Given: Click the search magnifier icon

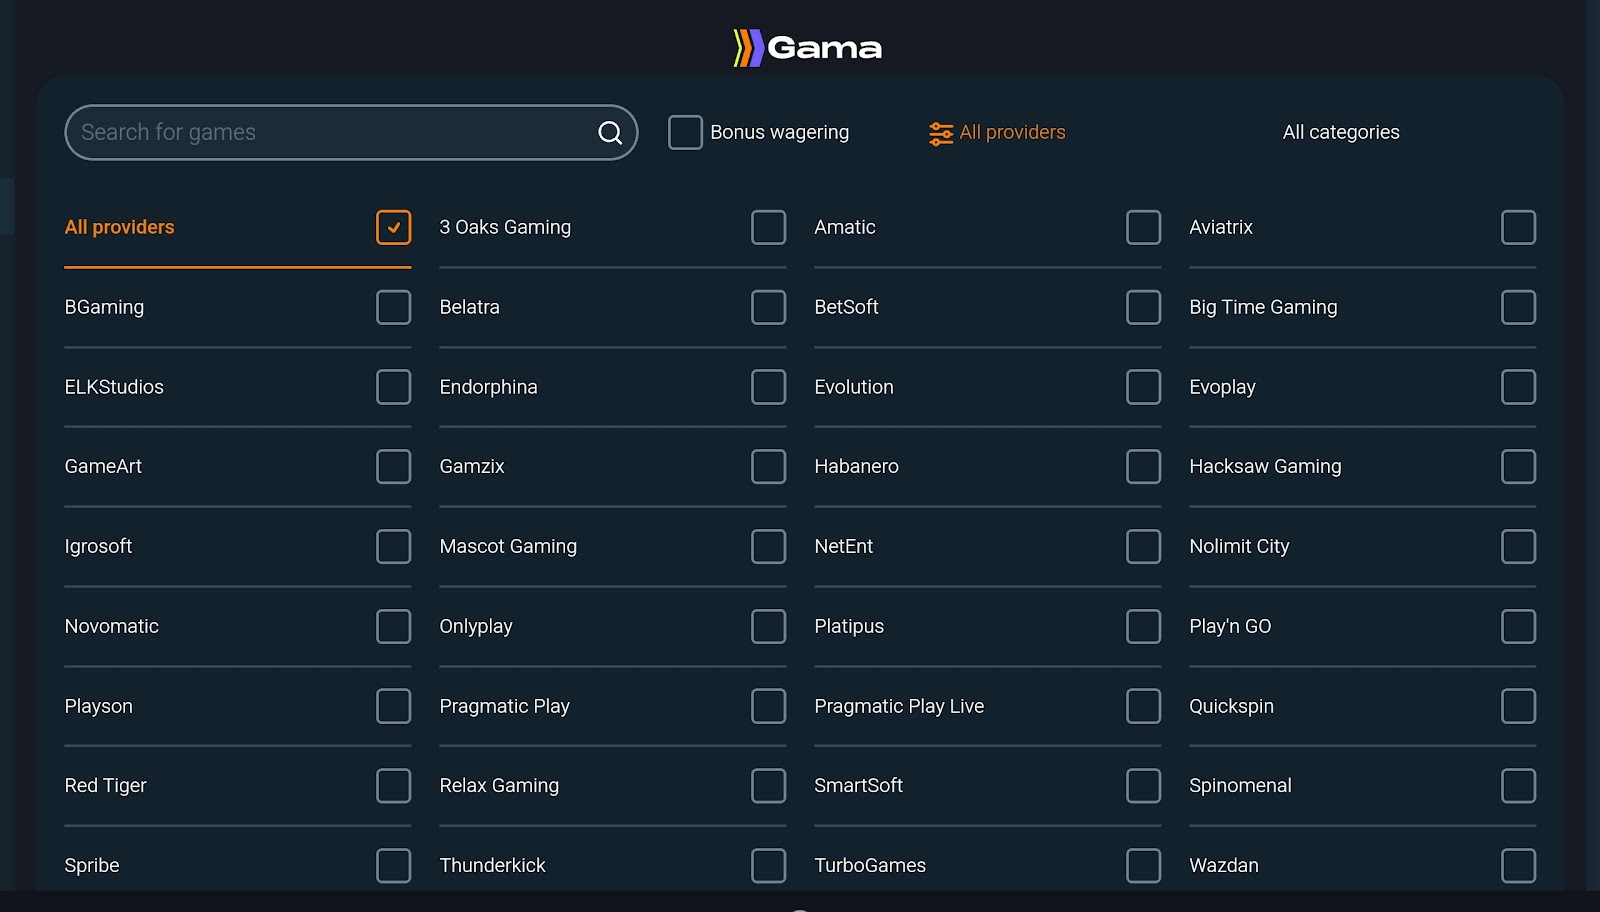Looking at the screenshot, I should tap(610, 132).
